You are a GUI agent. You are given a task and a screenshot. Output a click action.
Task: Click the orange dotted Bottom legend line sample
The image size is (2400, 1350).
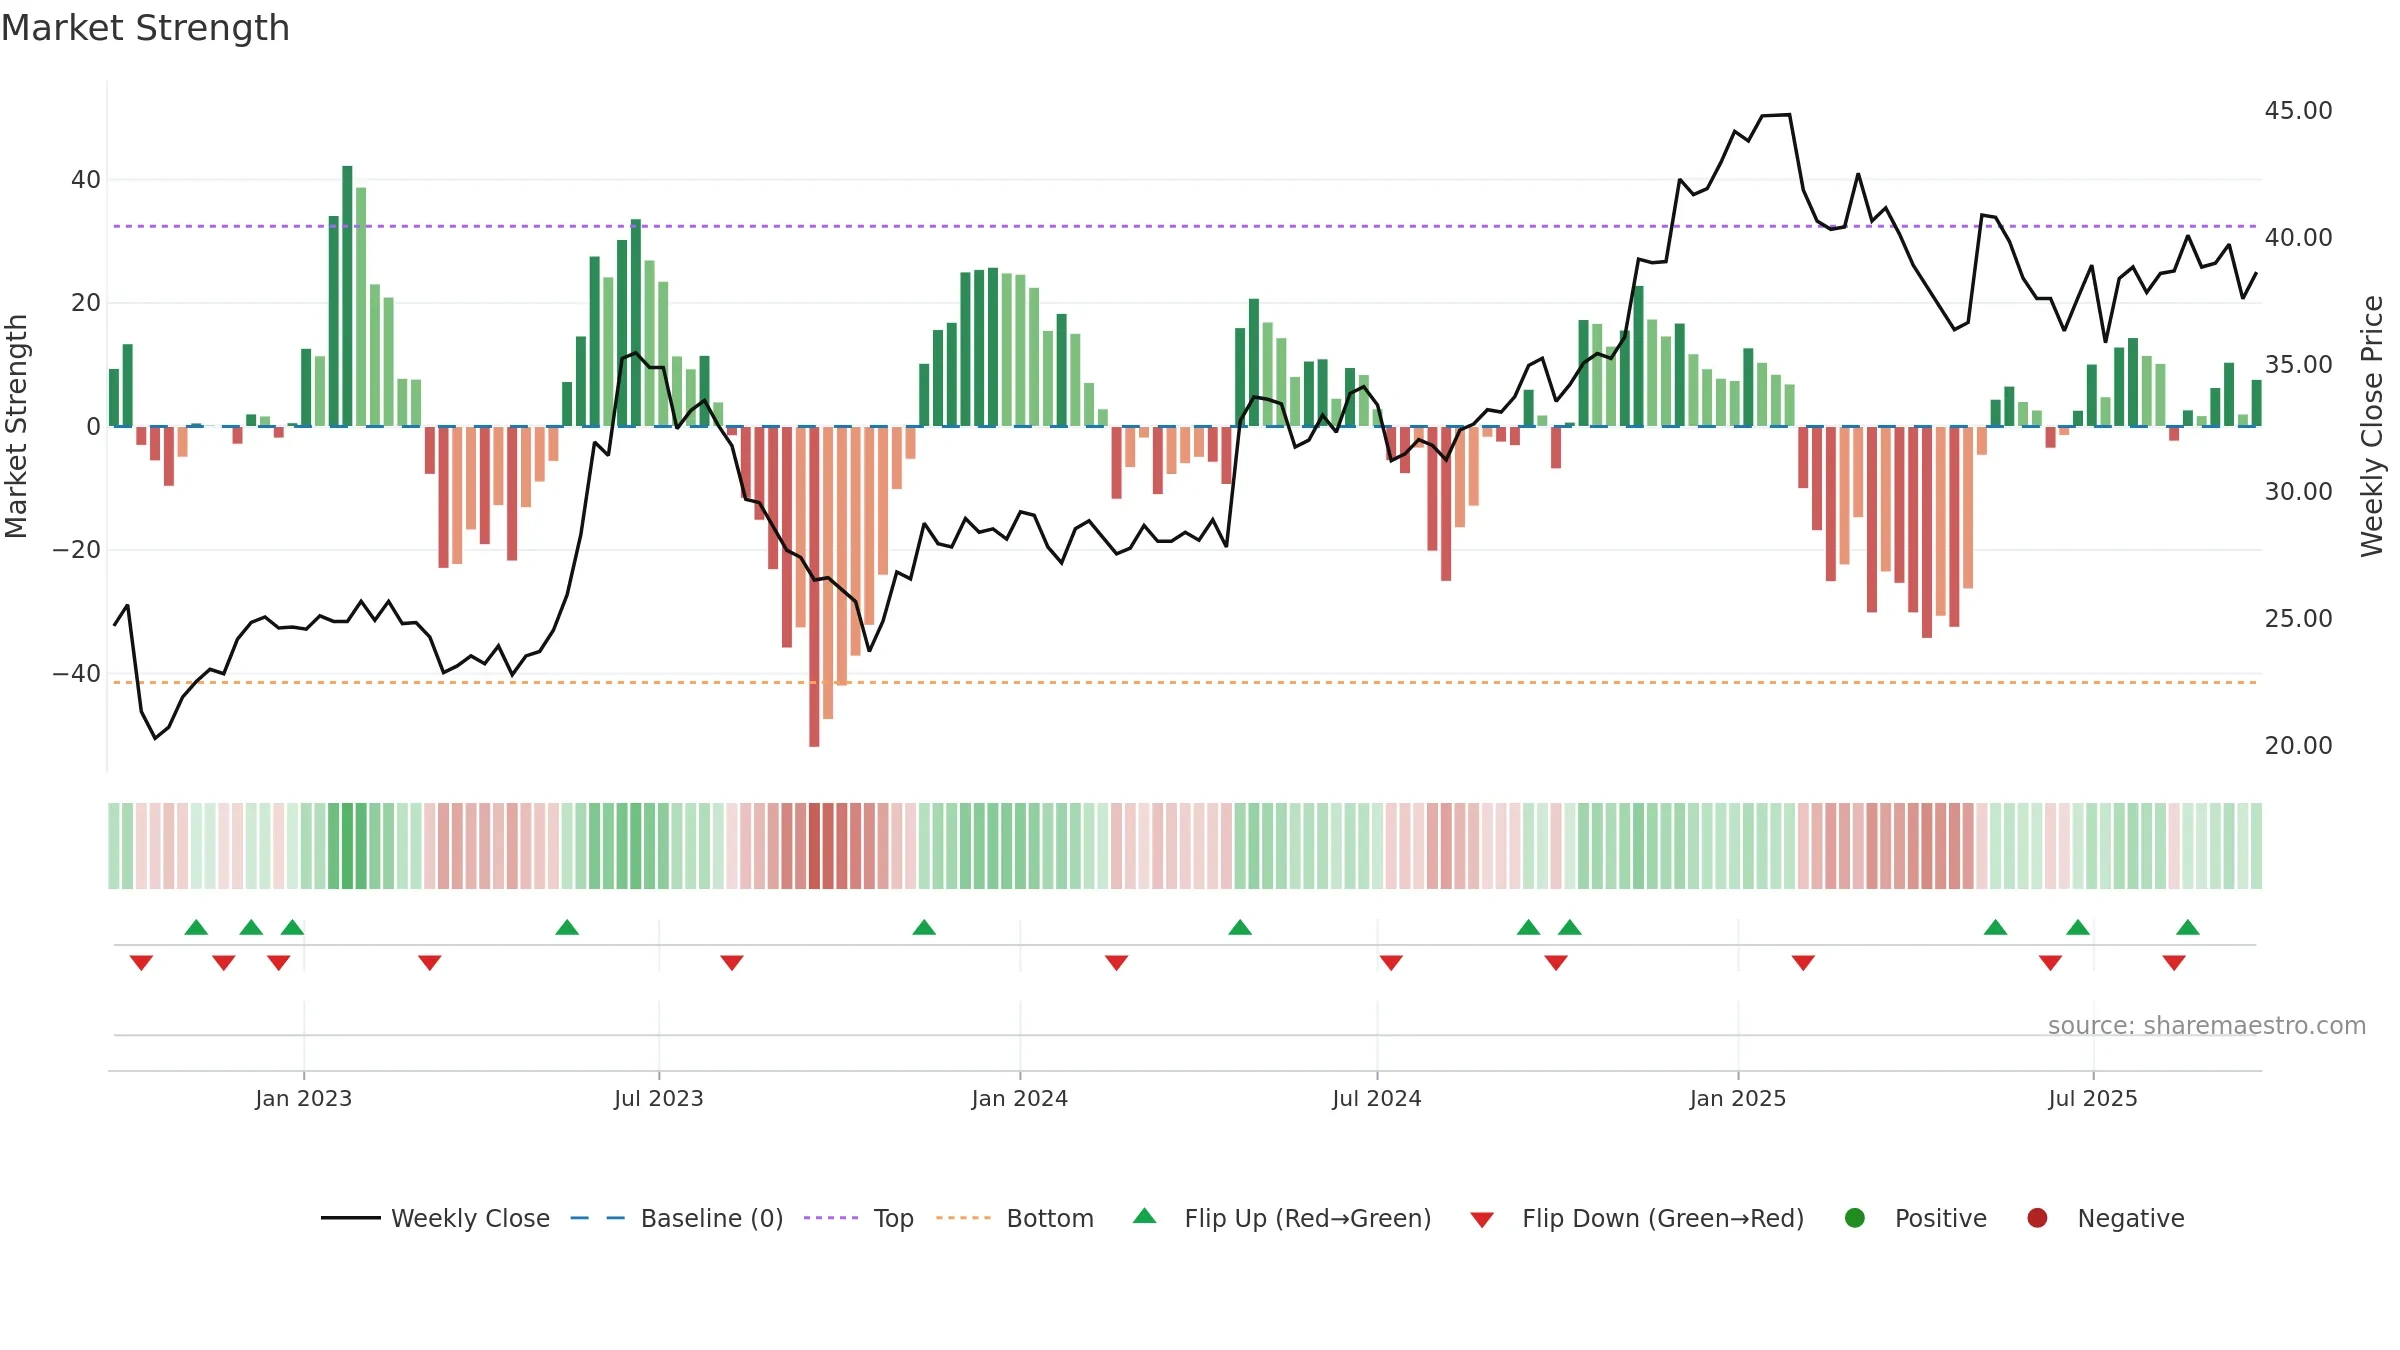tap(963, 1218)
